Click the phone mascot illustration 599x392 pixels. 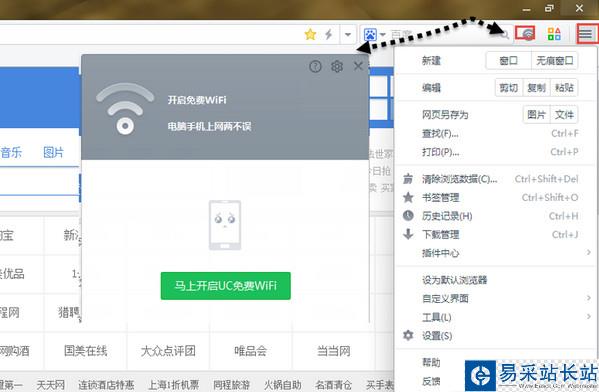tap(225, 225)
